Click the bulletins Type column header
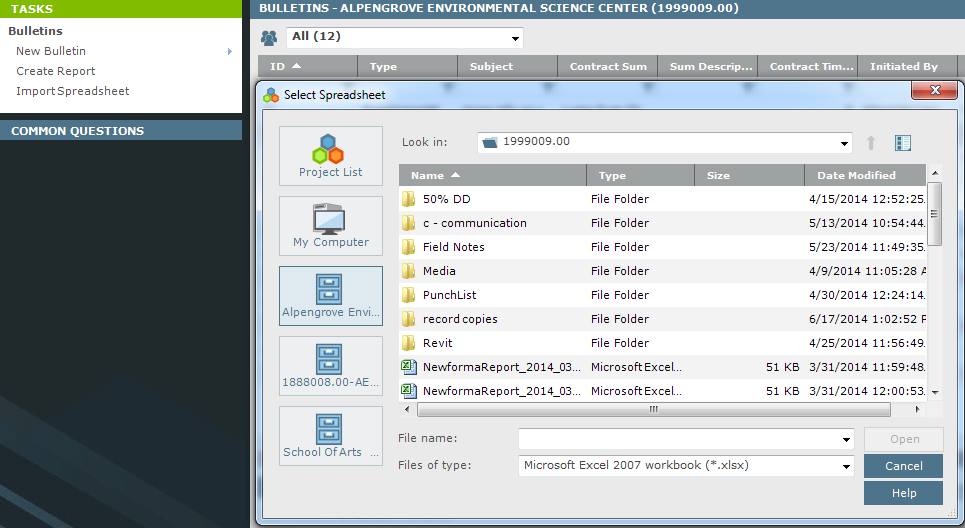Image resolution: width=965 pixels, height=528 pixels. [x=407, y=66]
